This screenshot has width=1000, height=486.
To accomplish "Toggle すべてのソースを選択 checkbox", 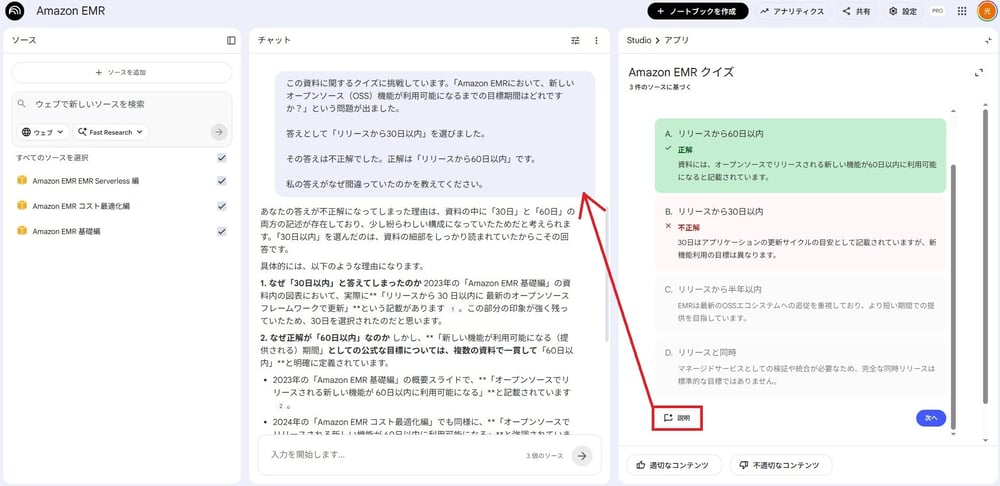I will 222,158.
